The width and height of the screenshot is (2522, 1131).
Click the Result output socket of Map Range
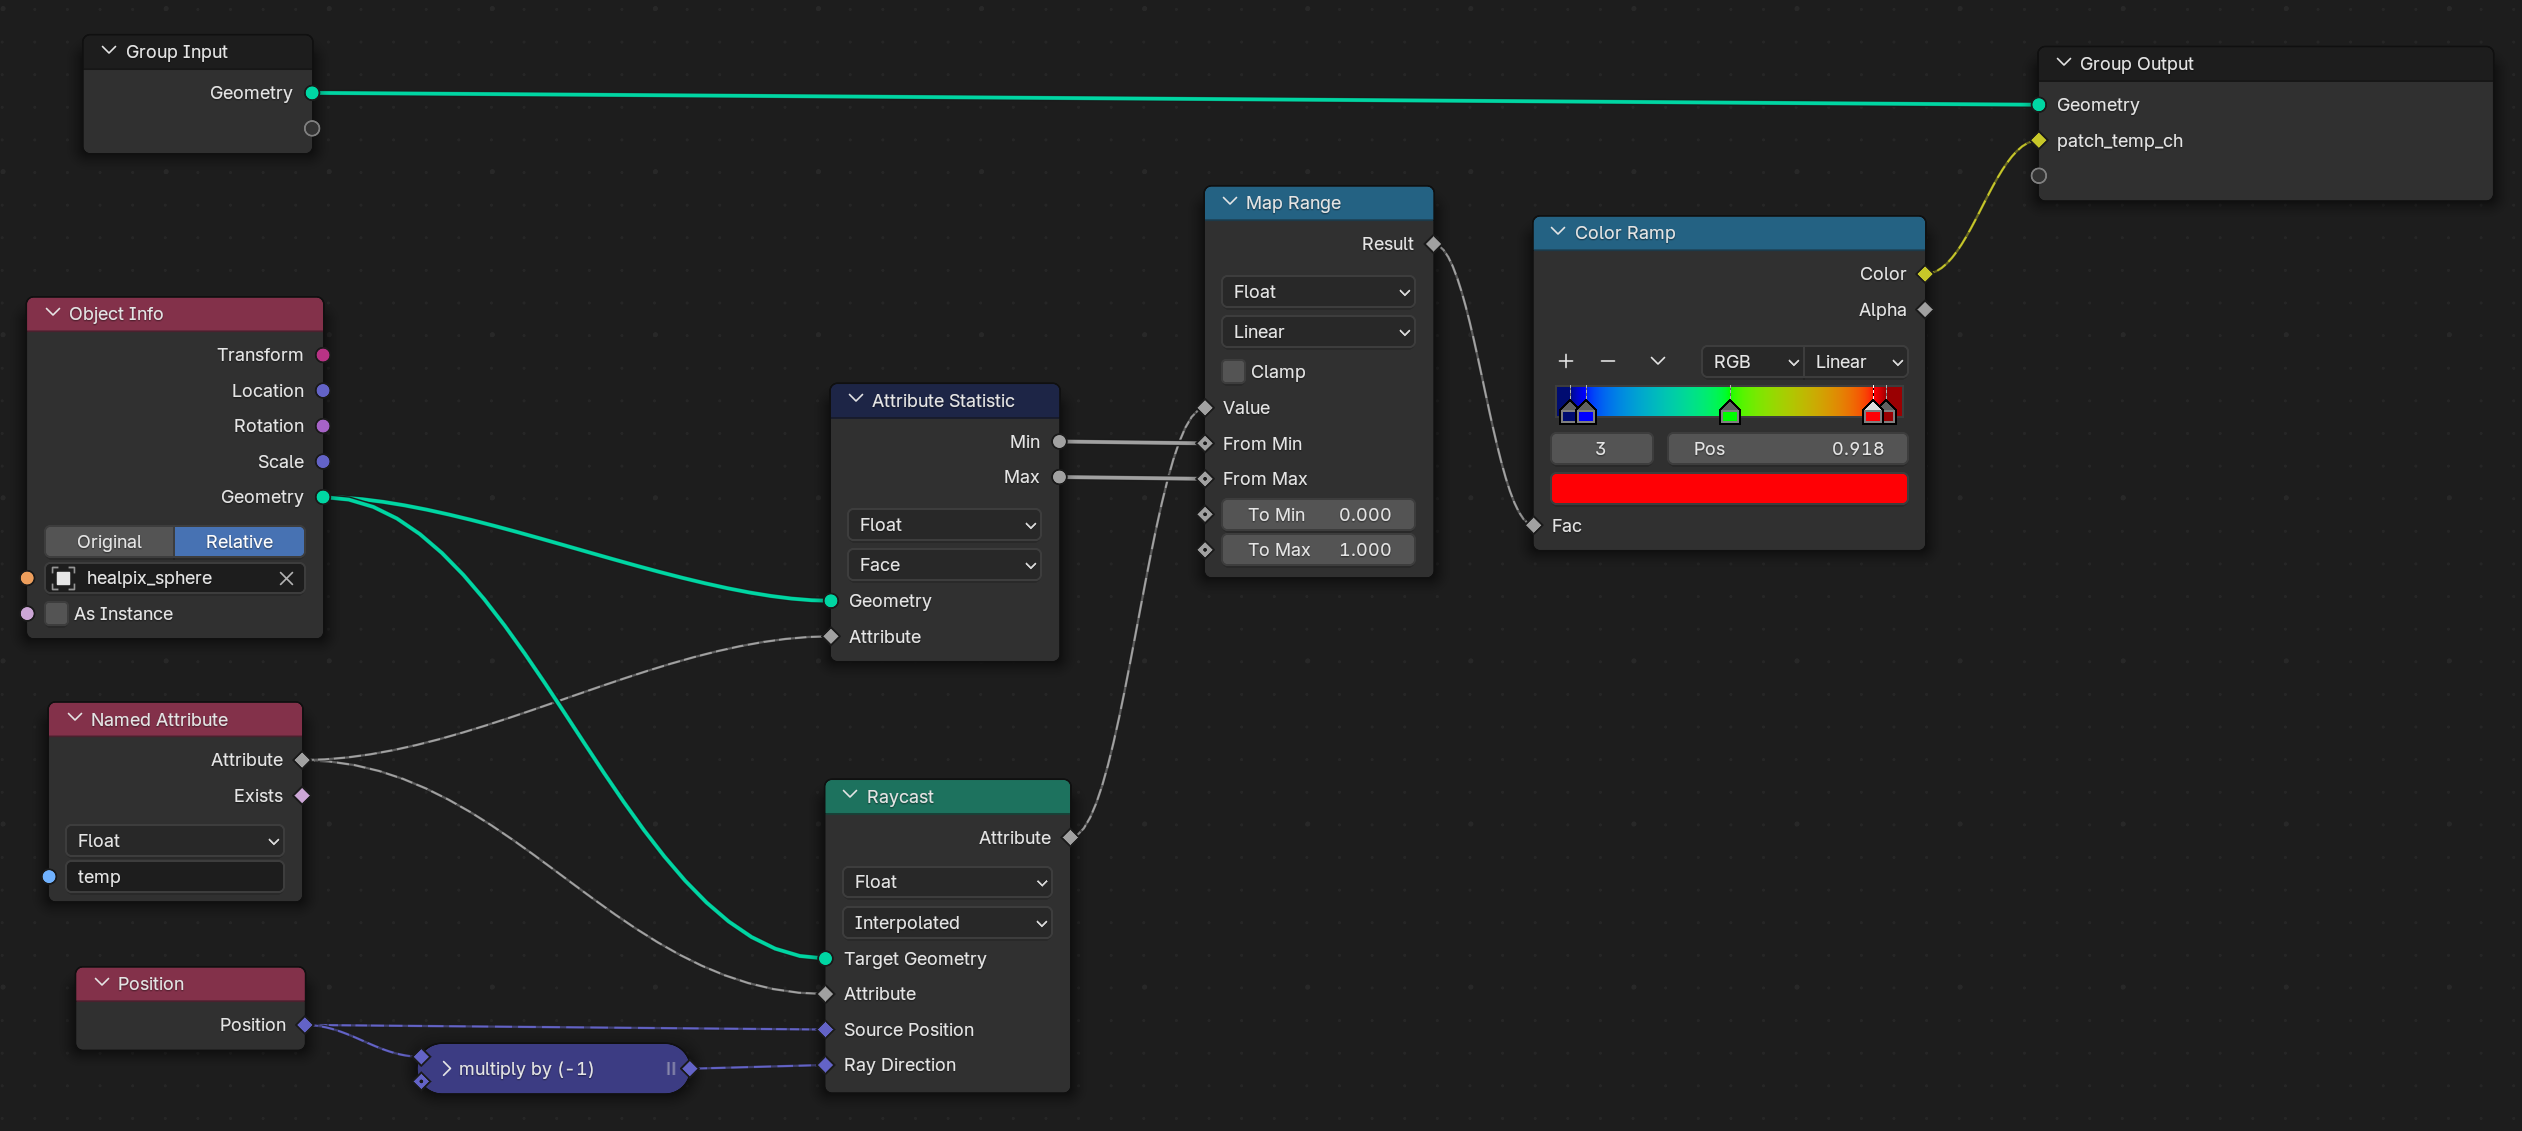[1433, 244]
